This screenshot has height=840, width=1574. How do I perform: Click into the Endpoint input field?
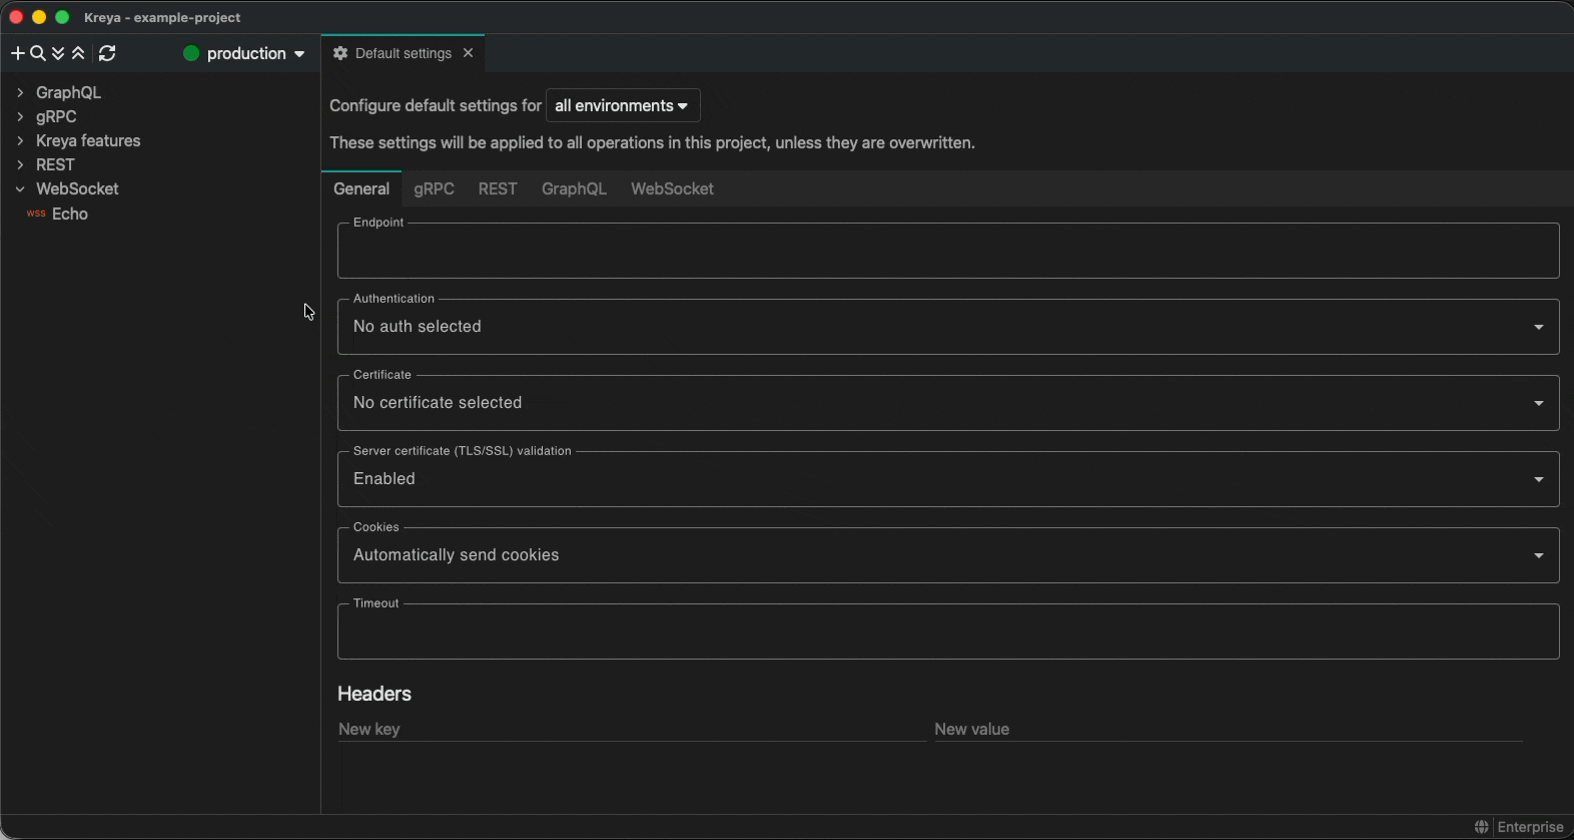click(948, 251)
